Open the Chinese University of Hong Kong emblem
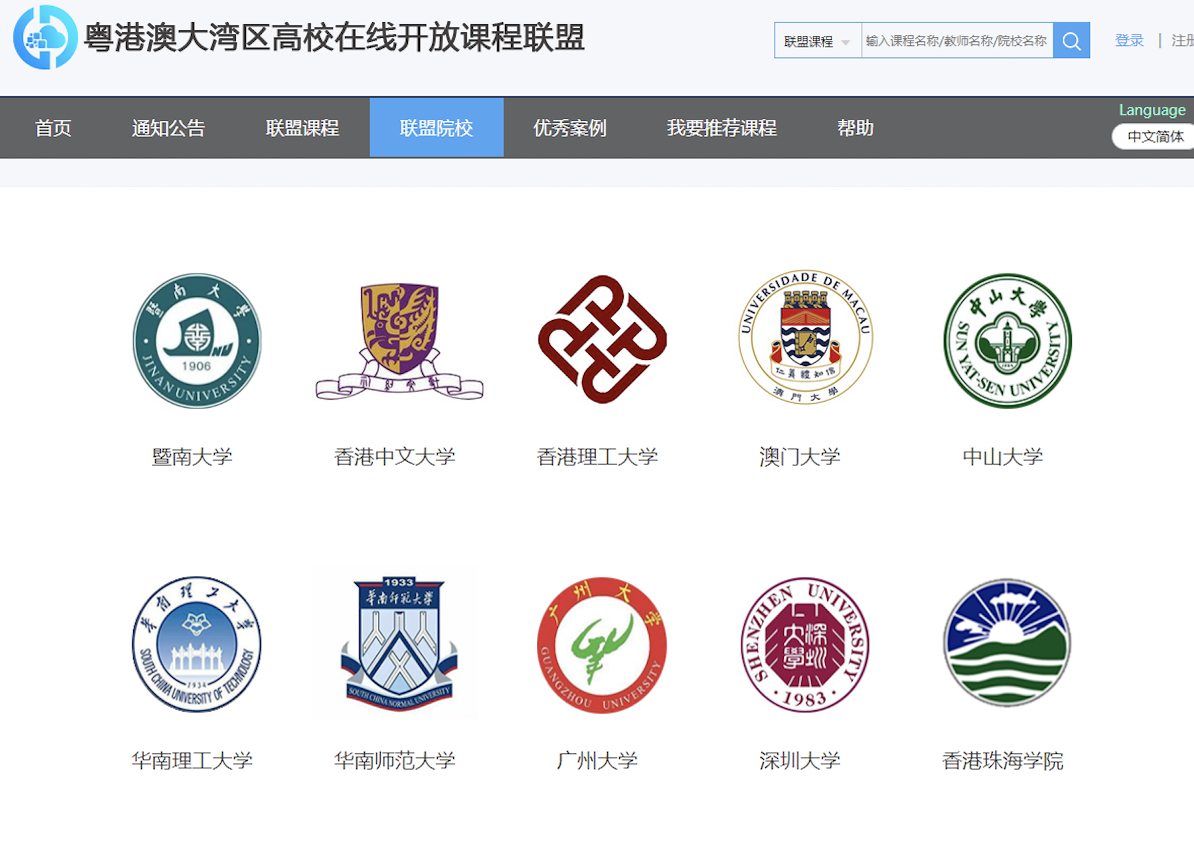 399,341
